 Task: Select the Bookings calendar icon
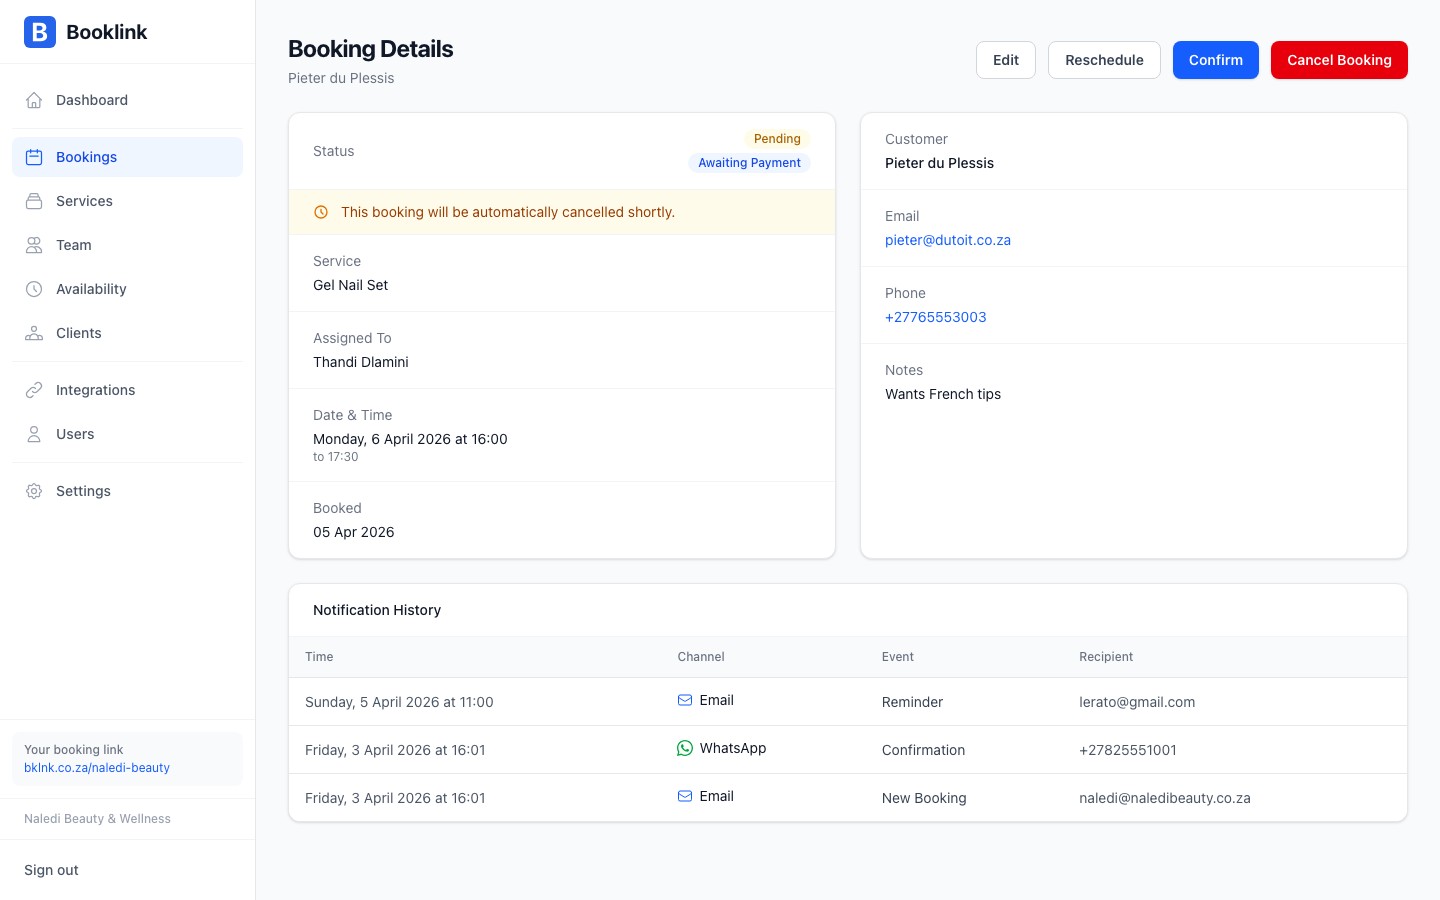34,157
